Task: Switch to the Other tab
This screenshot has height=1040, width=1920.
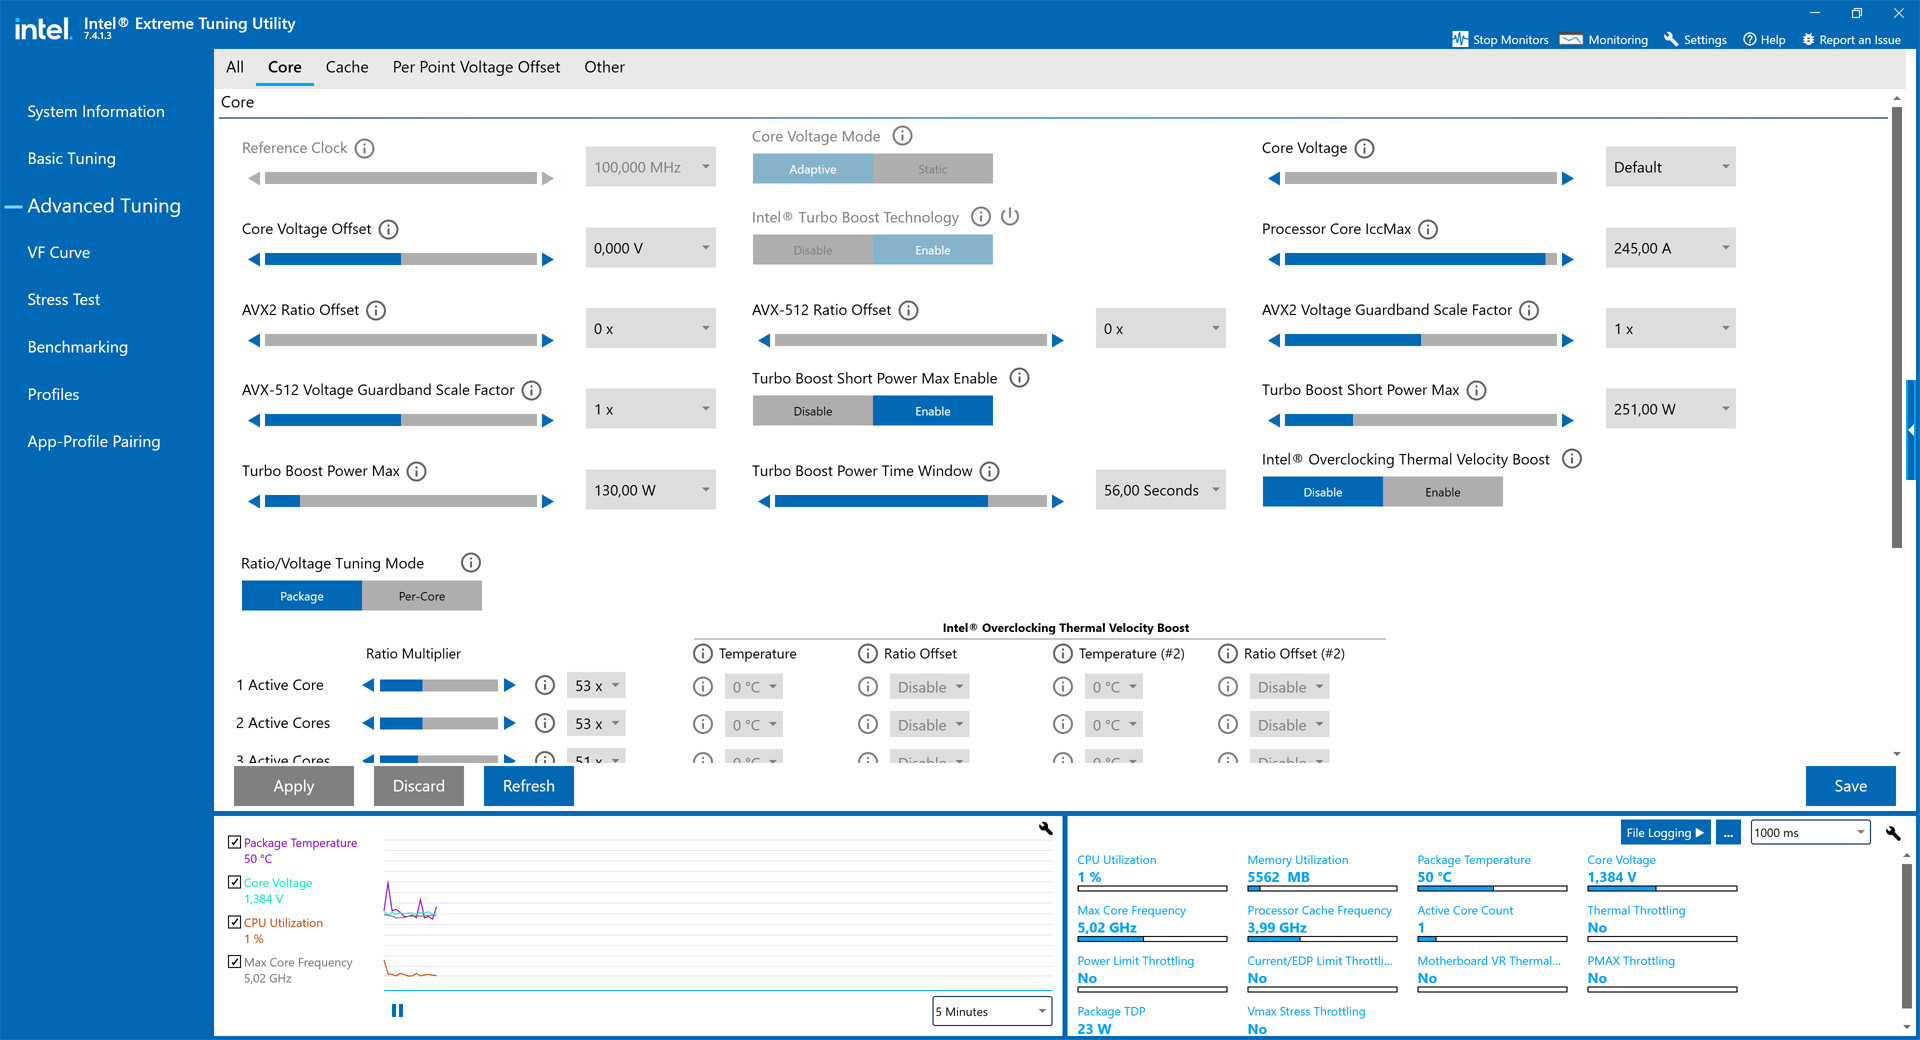Action: point(604,67)
